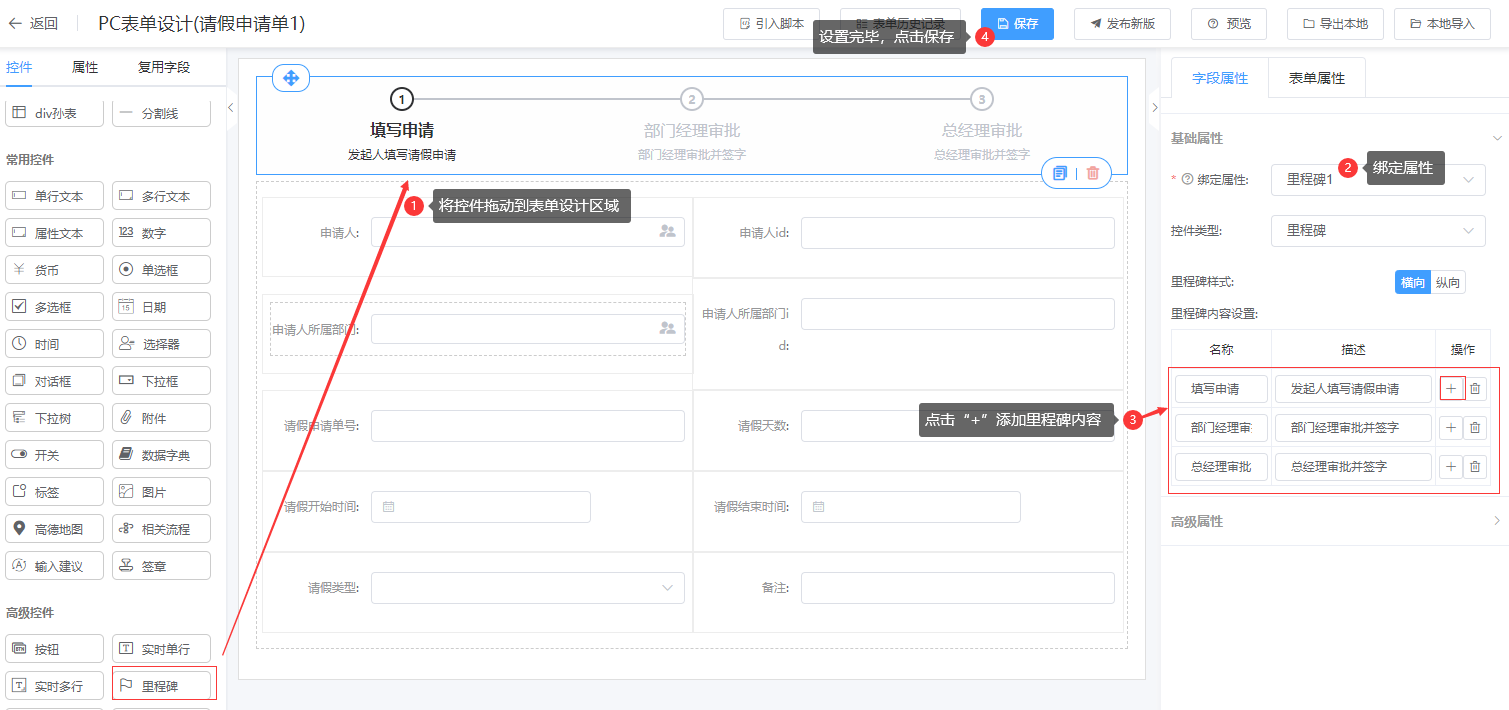
Task: Select the 图片 control
Action: pyautogui.click(x=161, y=492)
